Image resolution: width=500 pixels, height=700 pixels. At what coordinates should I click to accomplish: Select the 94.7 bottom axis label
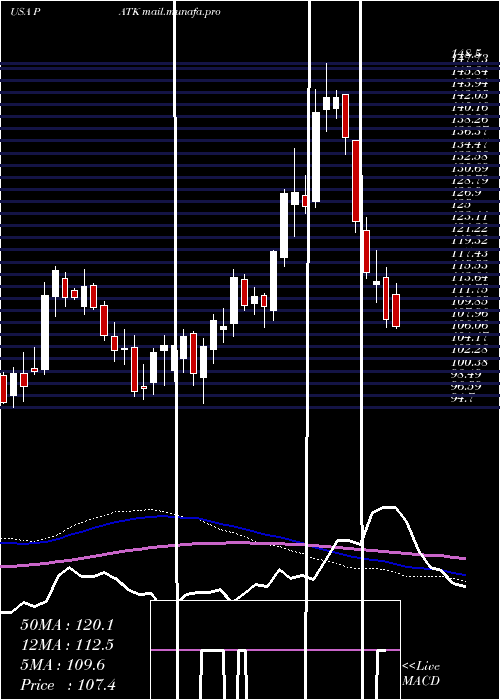tap(464, 399)
